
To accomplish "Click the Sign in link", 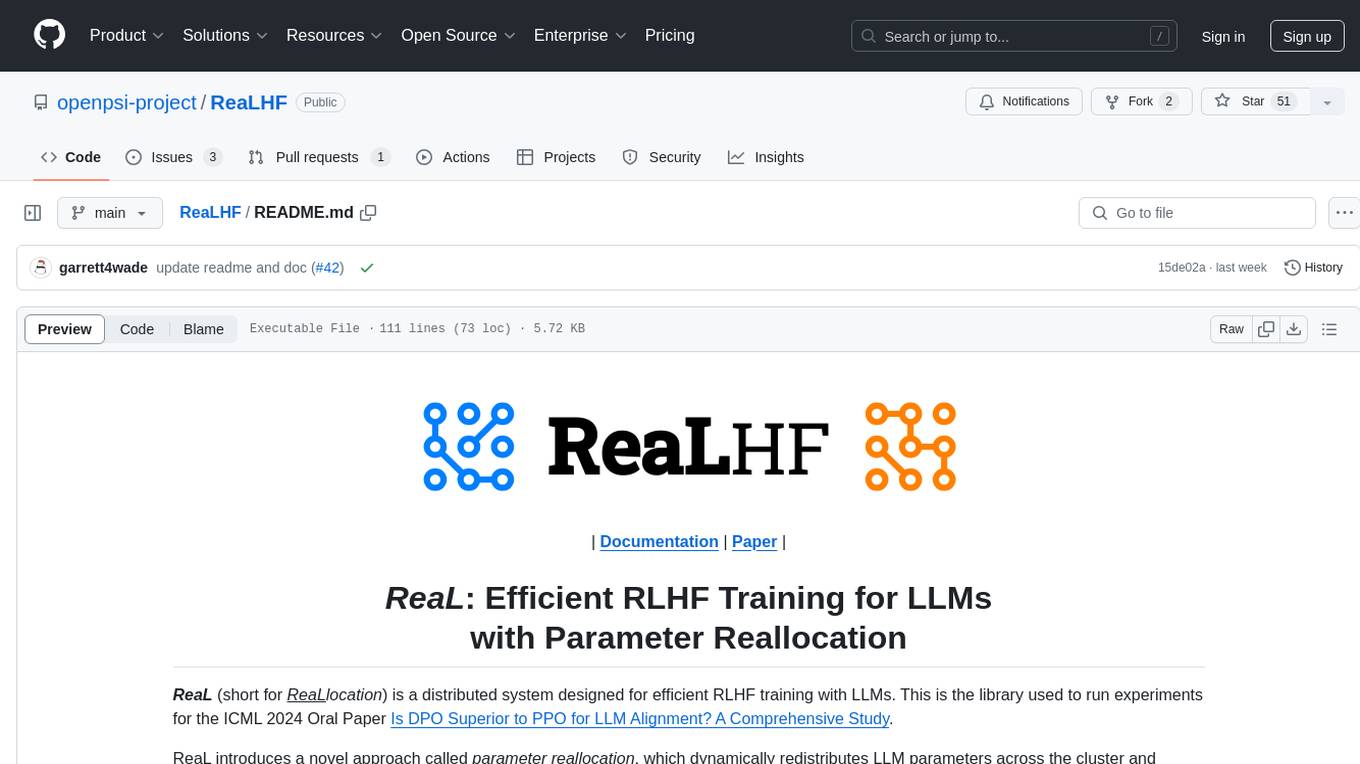I will 1223,36.
